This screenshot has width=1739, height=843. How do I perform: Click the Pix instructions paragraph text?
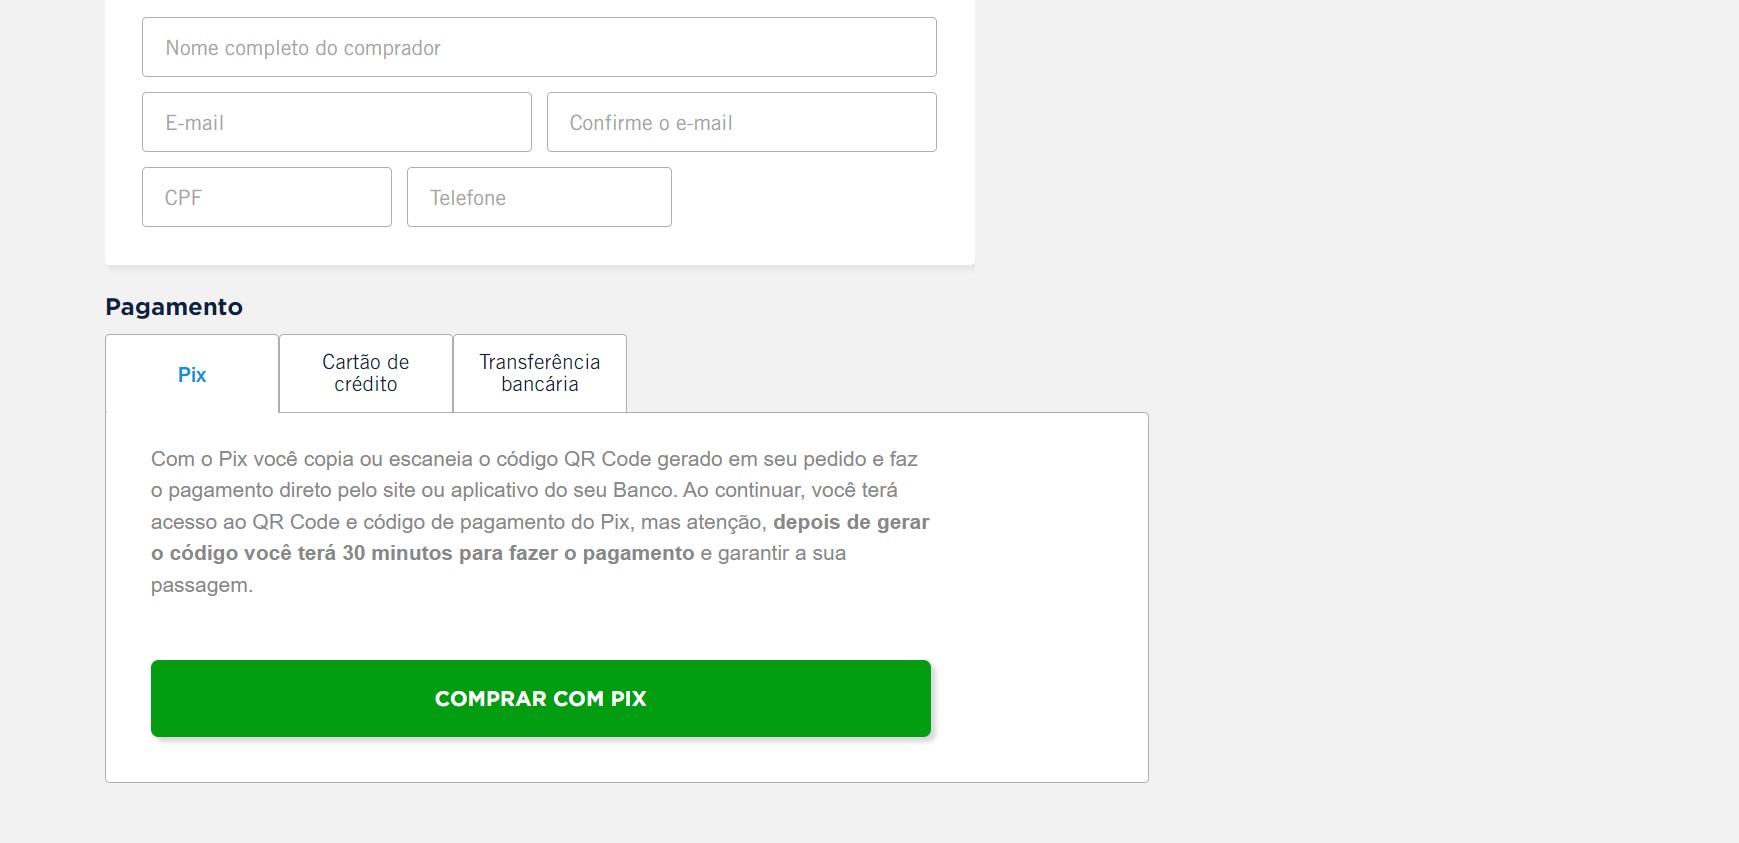pos(540,522)
